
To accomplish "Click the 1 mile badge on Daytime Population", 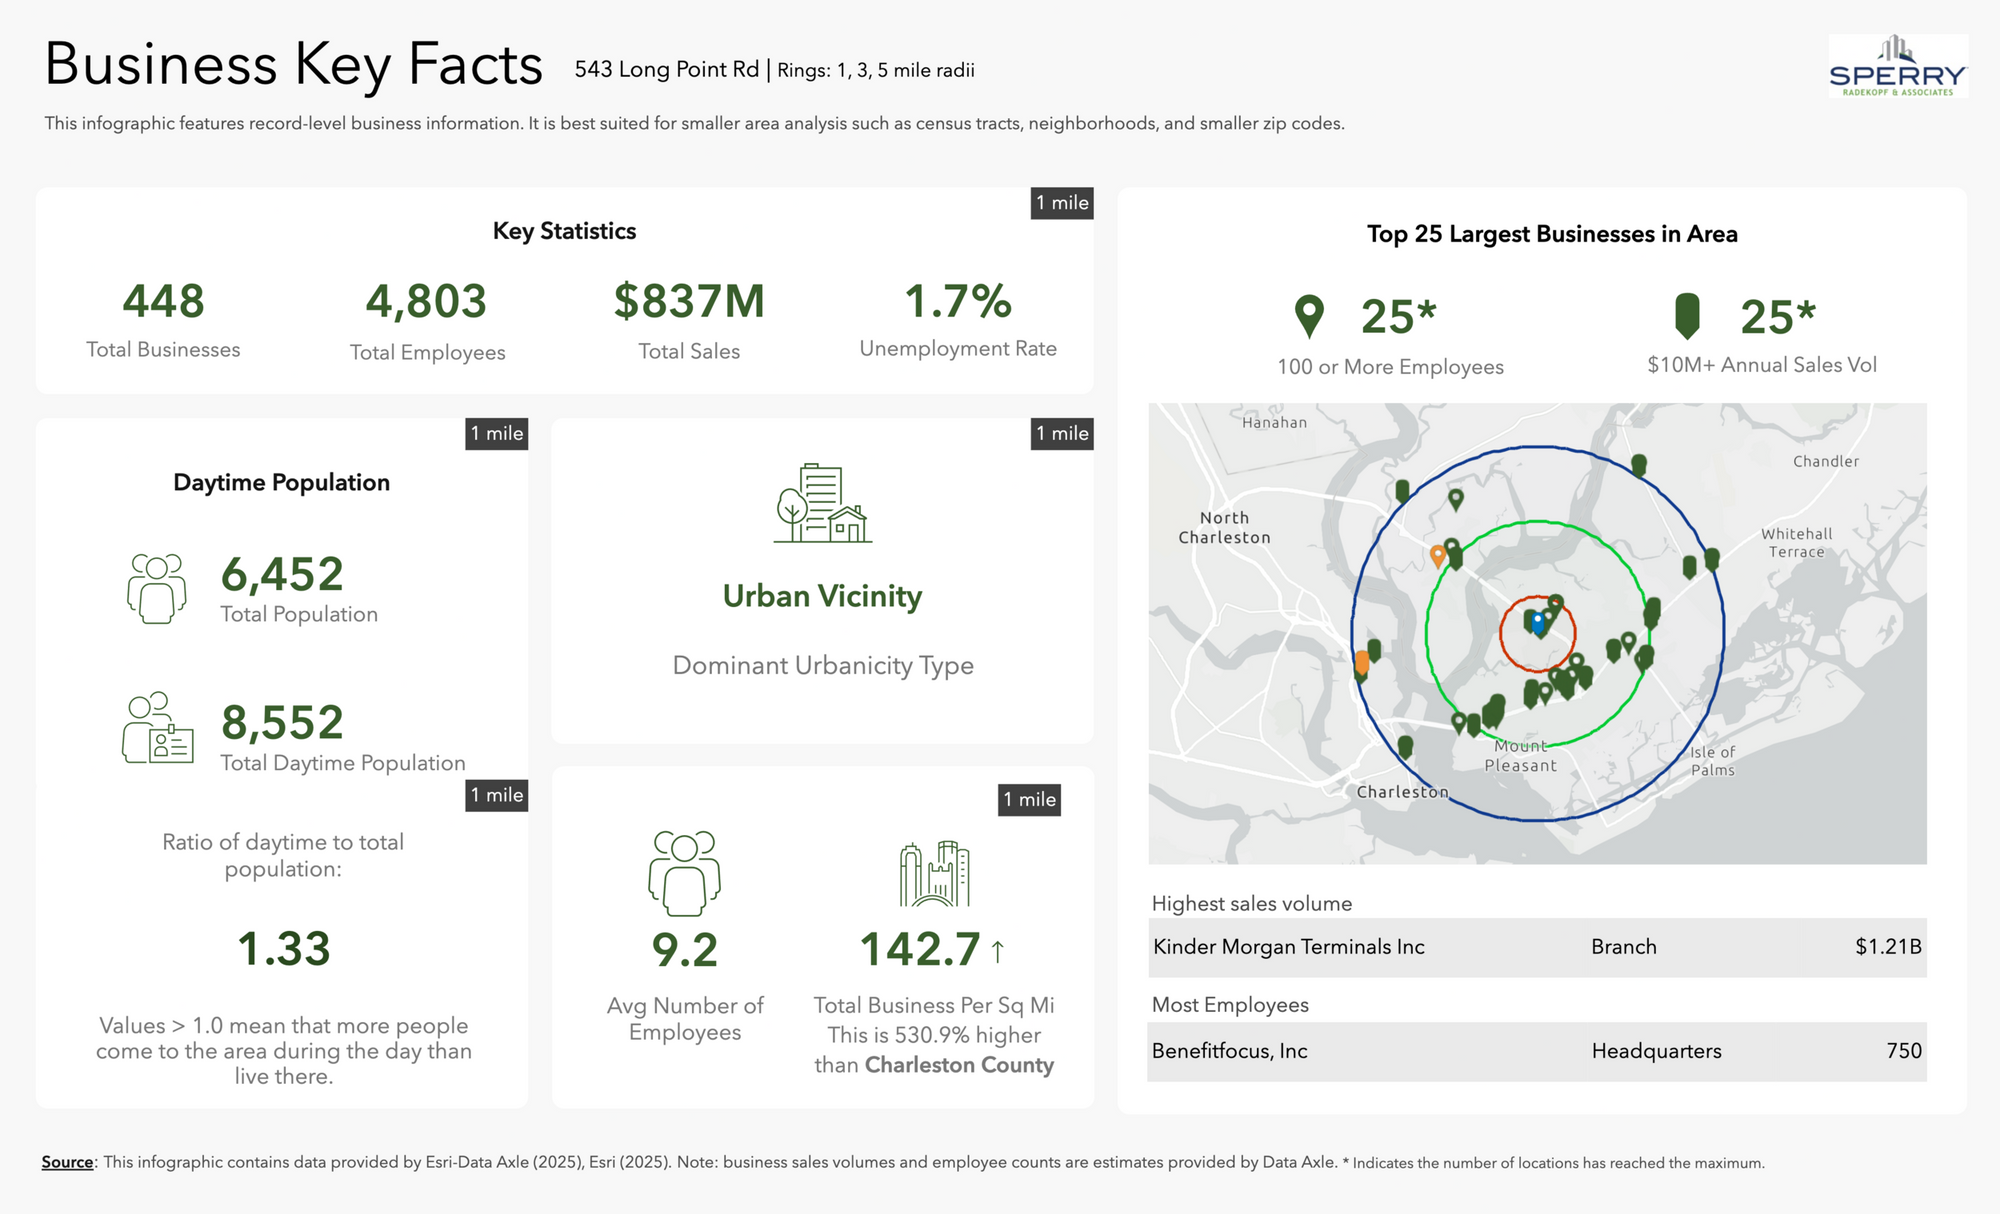I will pyautogui.click(x=497, y=434).
